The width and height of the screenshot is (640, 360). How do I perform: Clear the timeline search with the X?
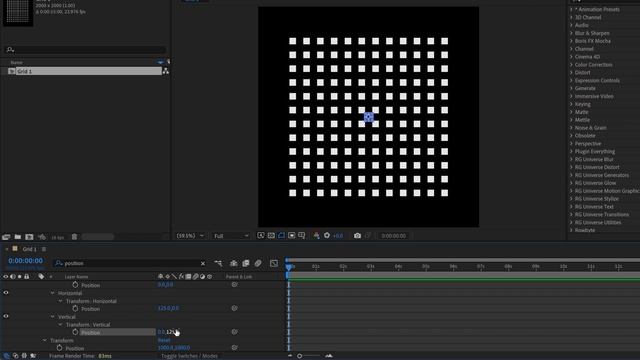click(x=203, y=264)
